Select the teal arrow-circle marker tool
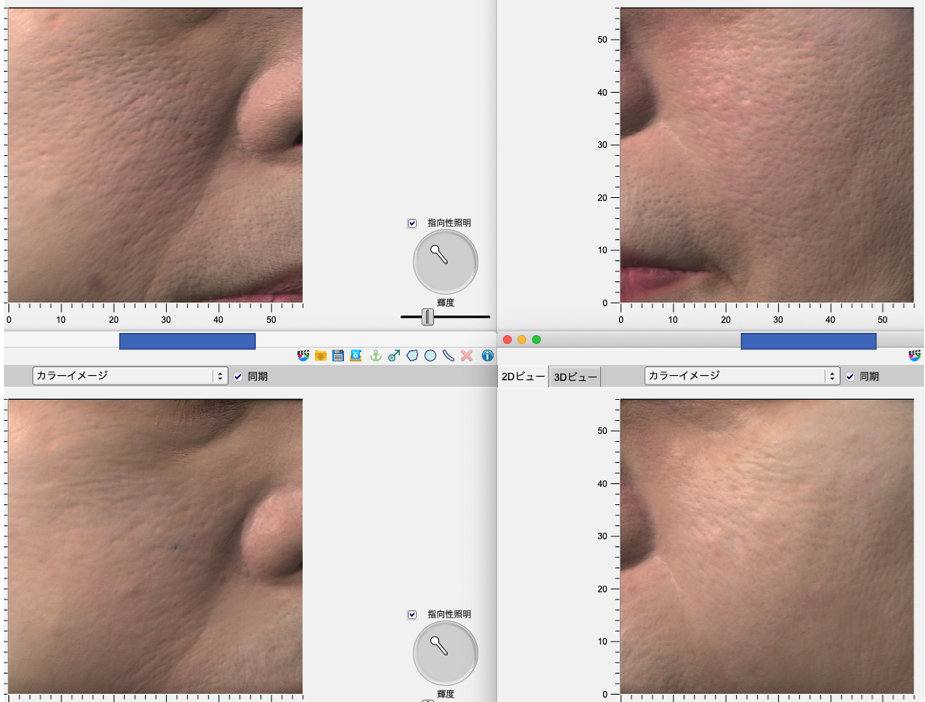This screenshot has width=925, height=702. coord(394,356)
